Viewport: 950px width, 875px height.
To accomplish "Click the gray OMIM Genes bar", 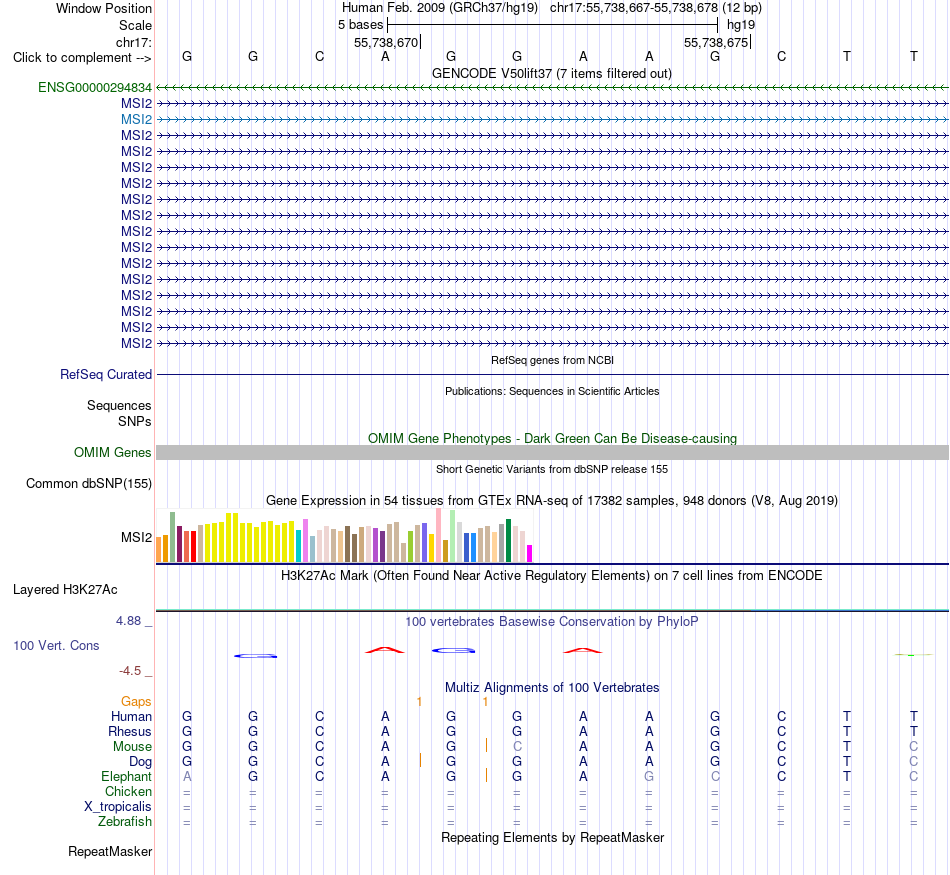I will (553, 452).
